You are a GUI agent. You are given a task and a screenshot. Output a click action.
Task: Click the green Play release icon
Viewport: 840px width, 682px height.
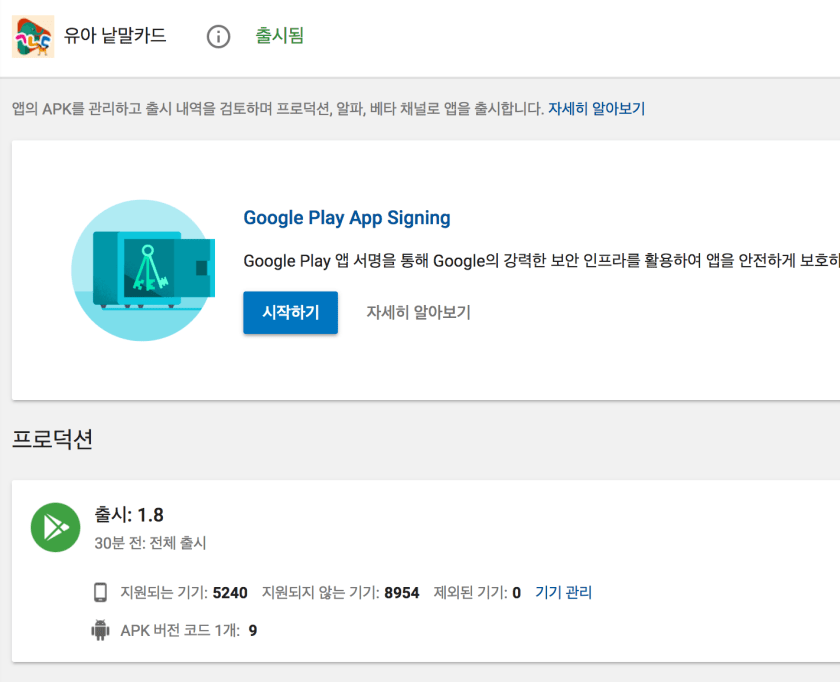(55, 527)
